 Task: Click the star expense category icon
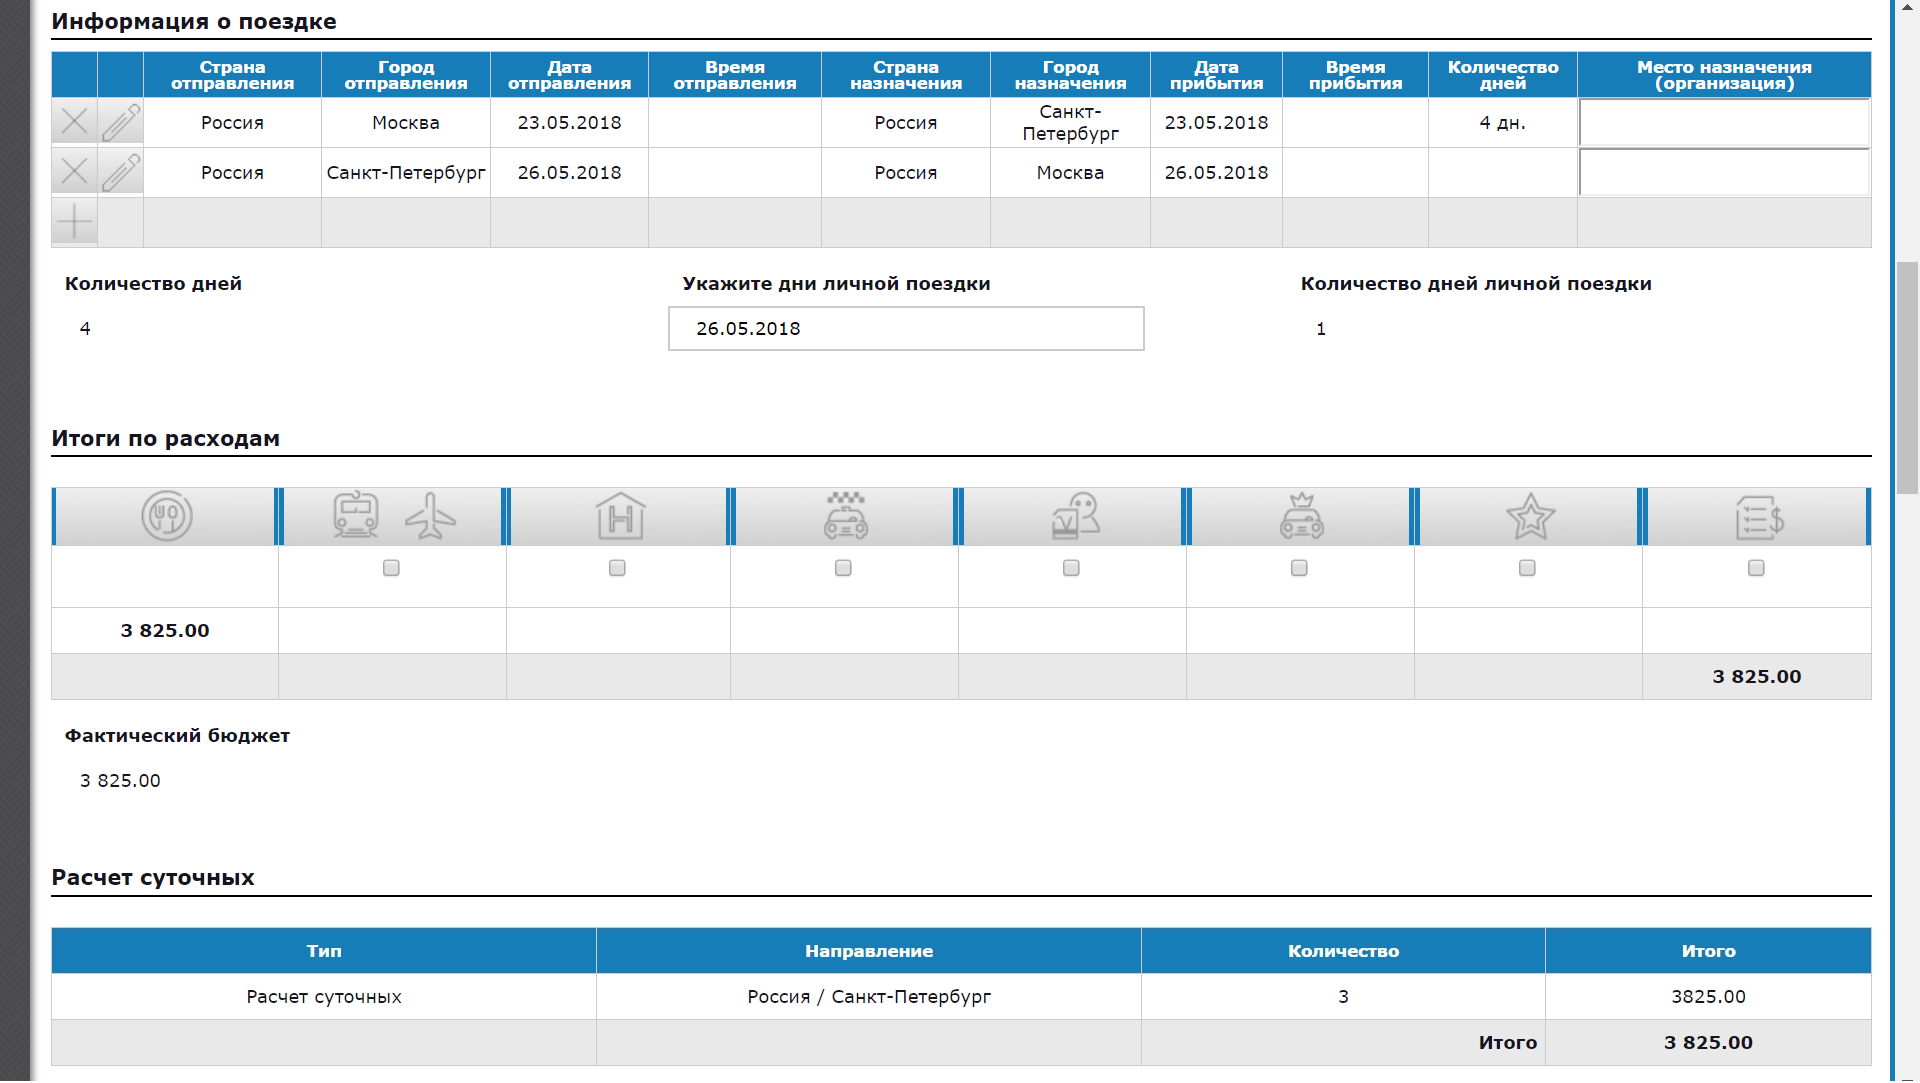point(1530,517)
